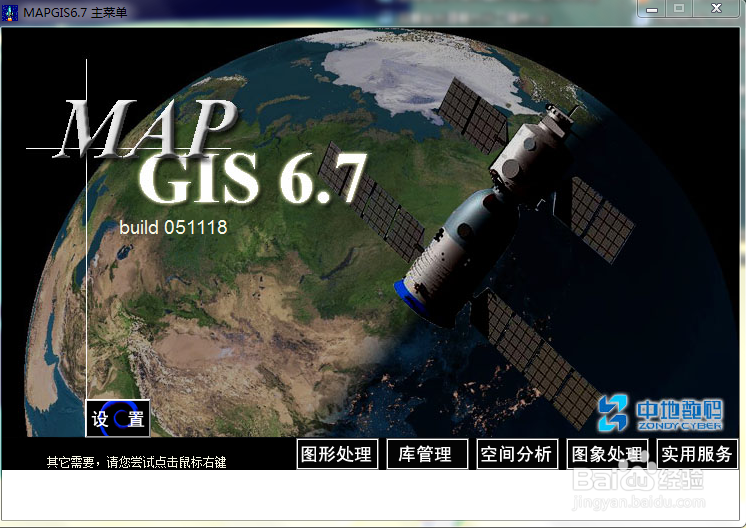Open the 库管理 menu
Screen dimensions: 746x528
click(427, 454)
